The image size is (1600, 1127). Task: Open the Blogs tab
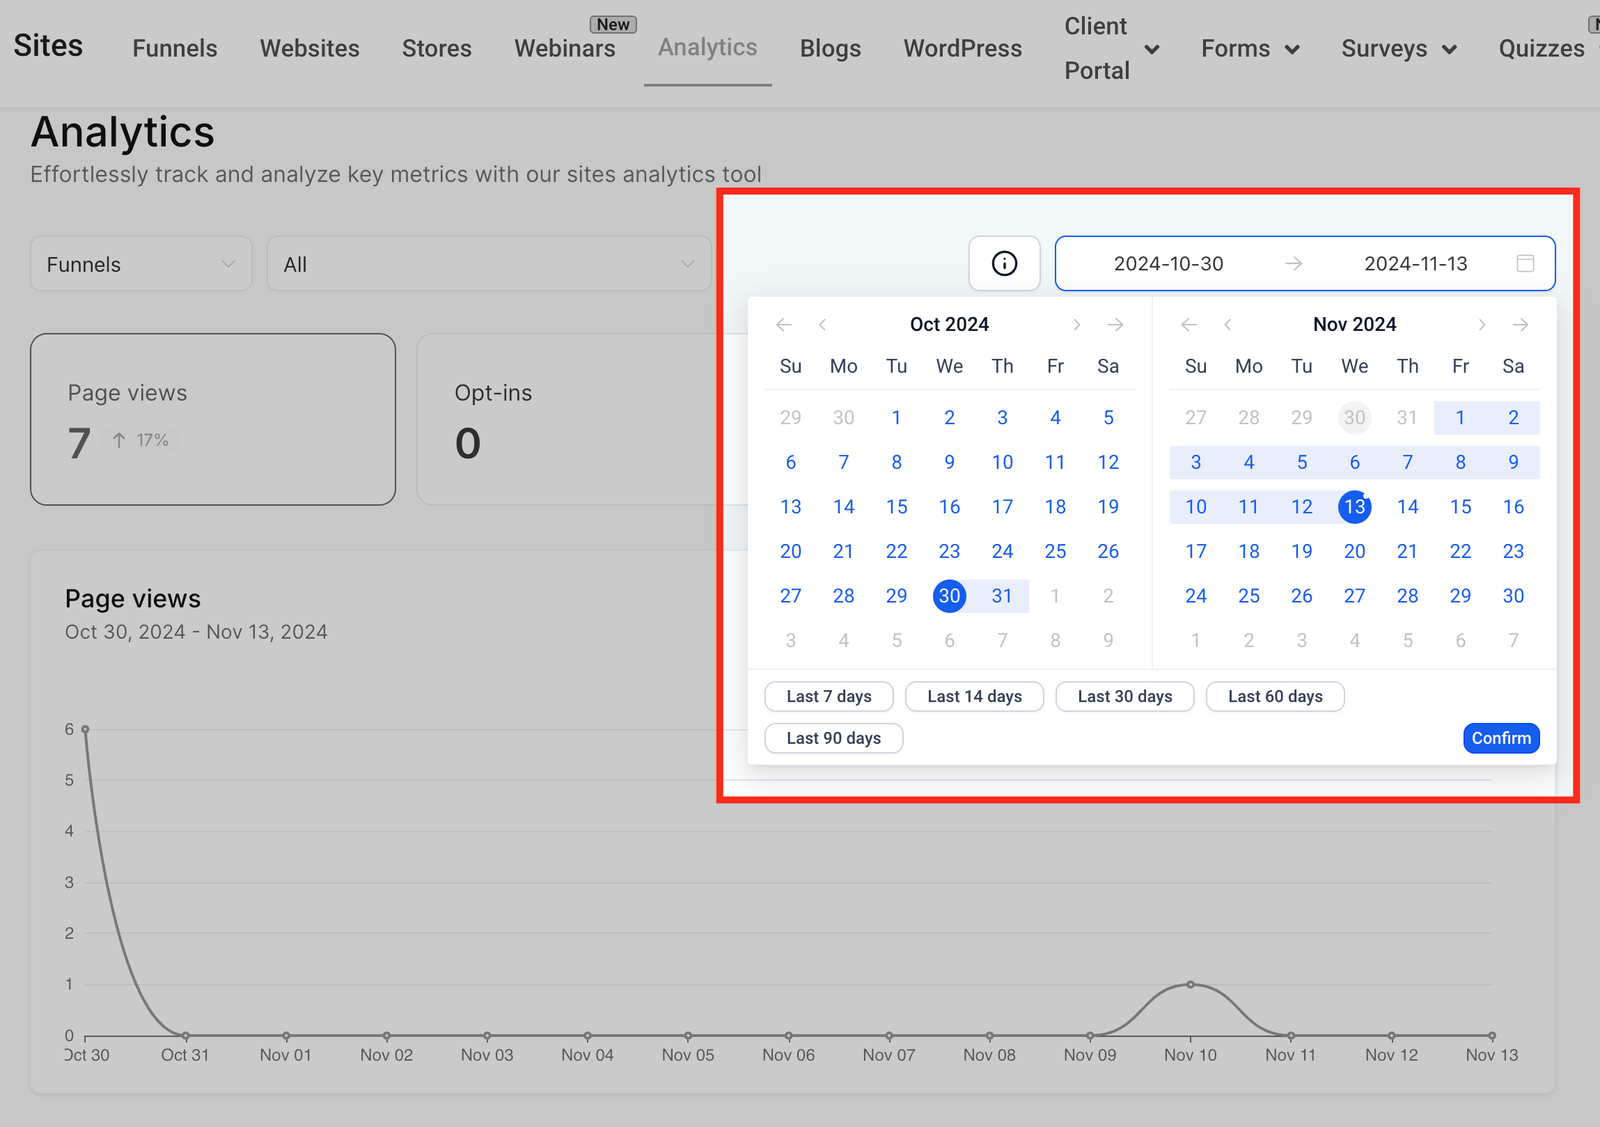point(830,48)
